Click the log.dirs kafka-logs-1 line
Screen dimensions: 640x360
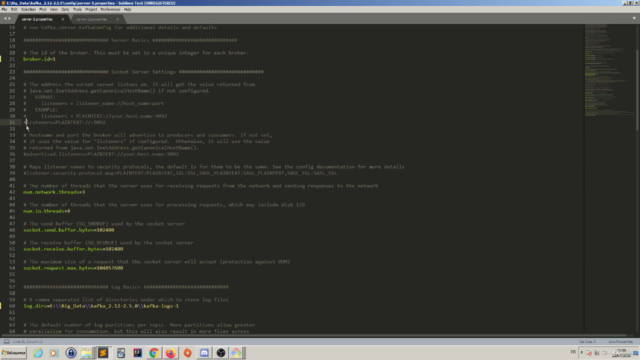101,306
